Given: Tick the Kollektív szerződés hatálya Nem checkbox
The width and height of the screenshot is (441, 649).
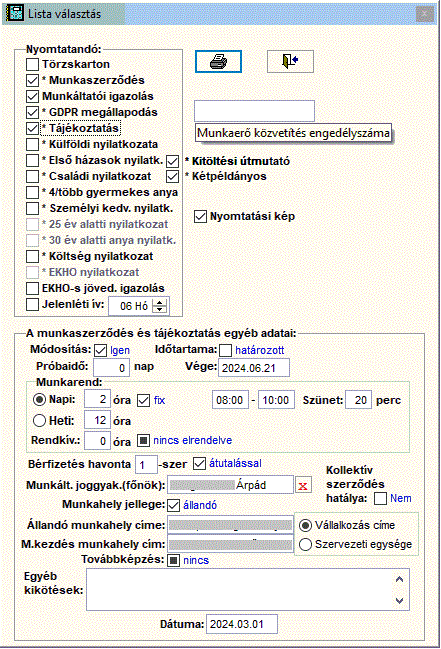Looking at the screenshot, I should (380, 498).
